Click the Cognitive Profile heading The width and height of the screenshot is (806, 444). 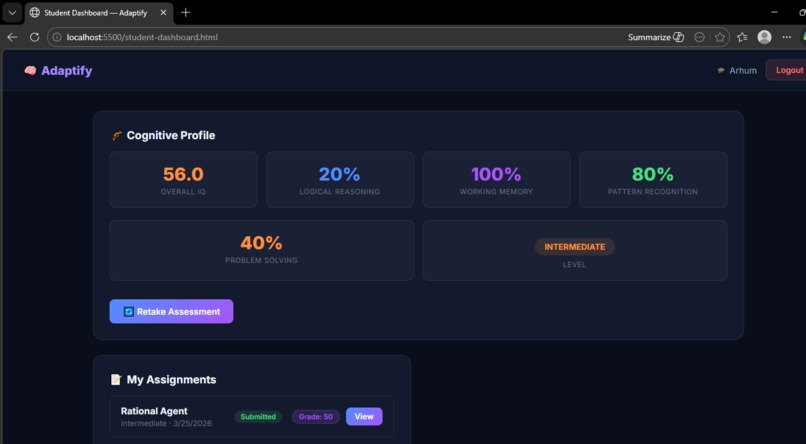click(x=171, y=136)
